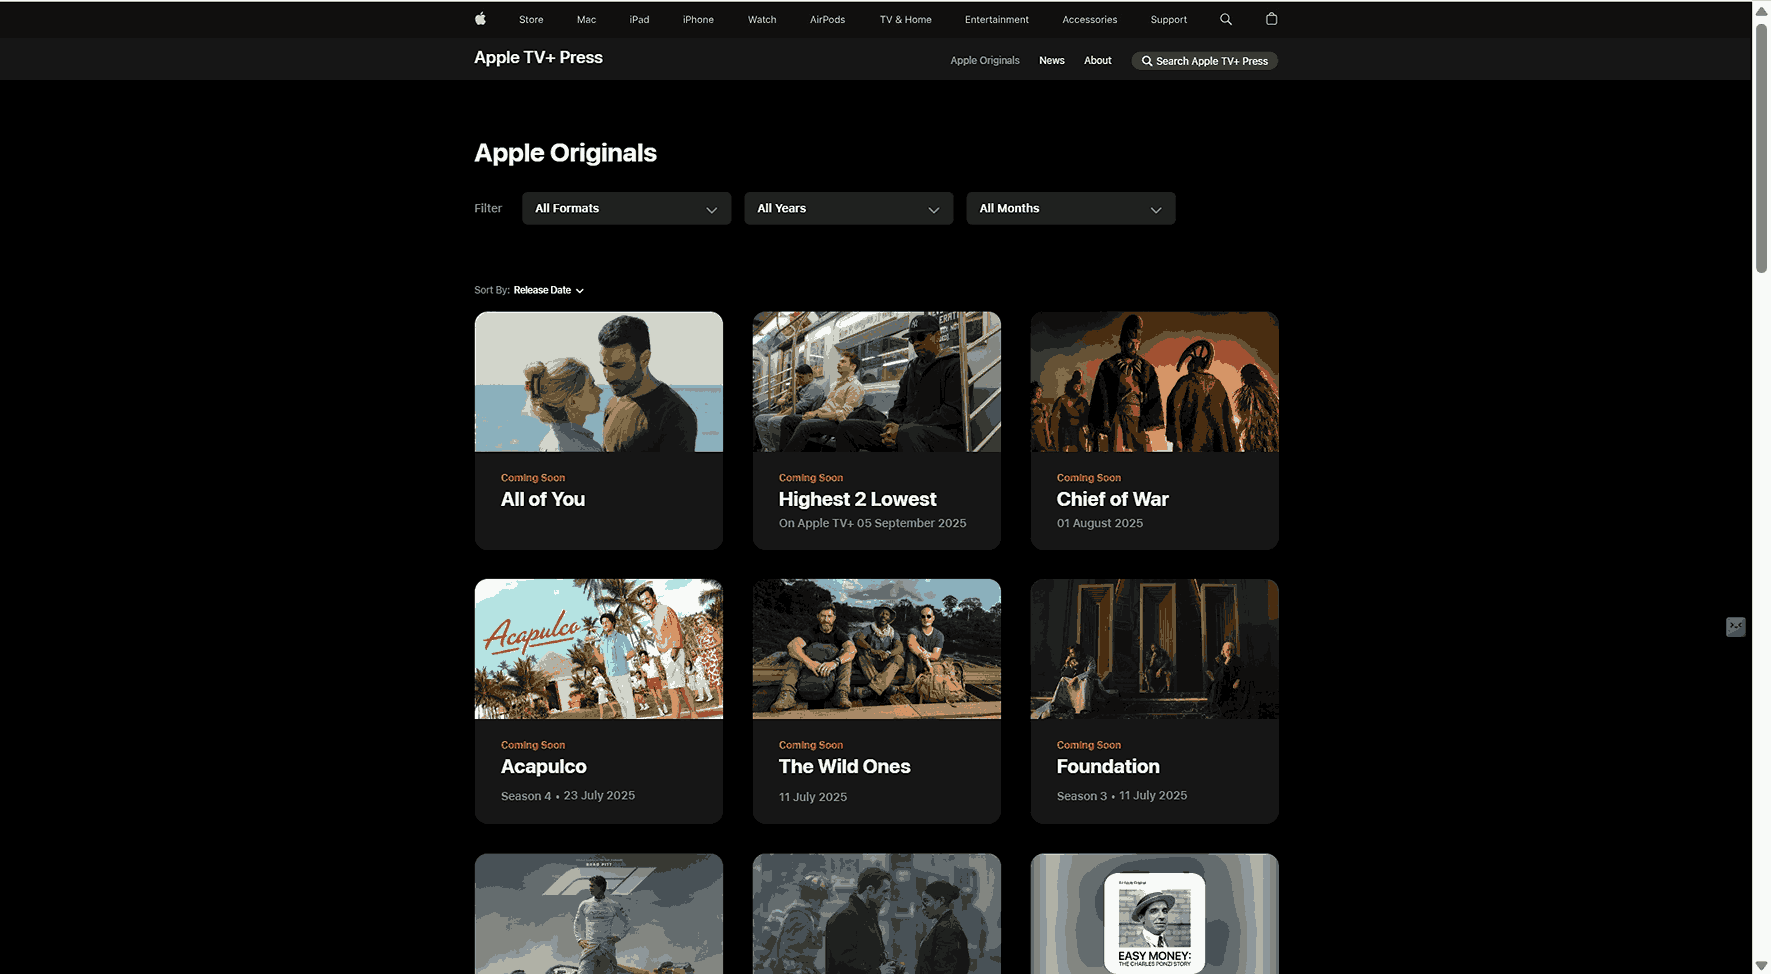Click the Apple logo icon
The height and width of the screenshot is (974, 1771).
point(480,19)
